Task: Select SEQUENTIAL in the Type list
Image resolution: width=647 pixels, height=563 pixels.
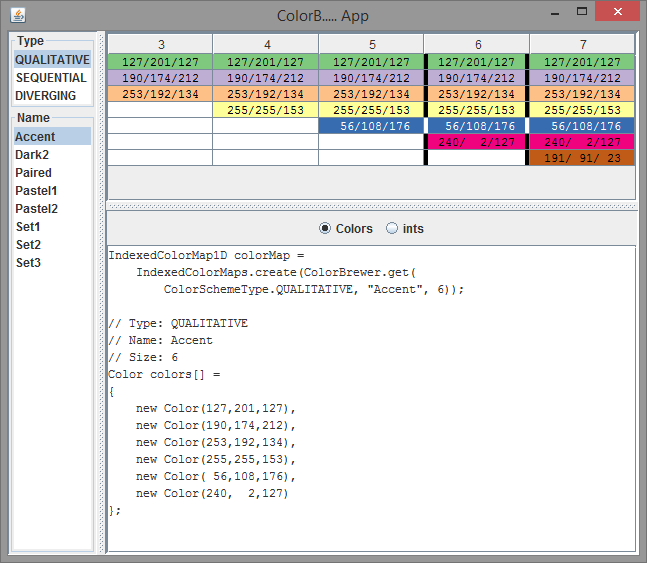Action: coord(52,78)
